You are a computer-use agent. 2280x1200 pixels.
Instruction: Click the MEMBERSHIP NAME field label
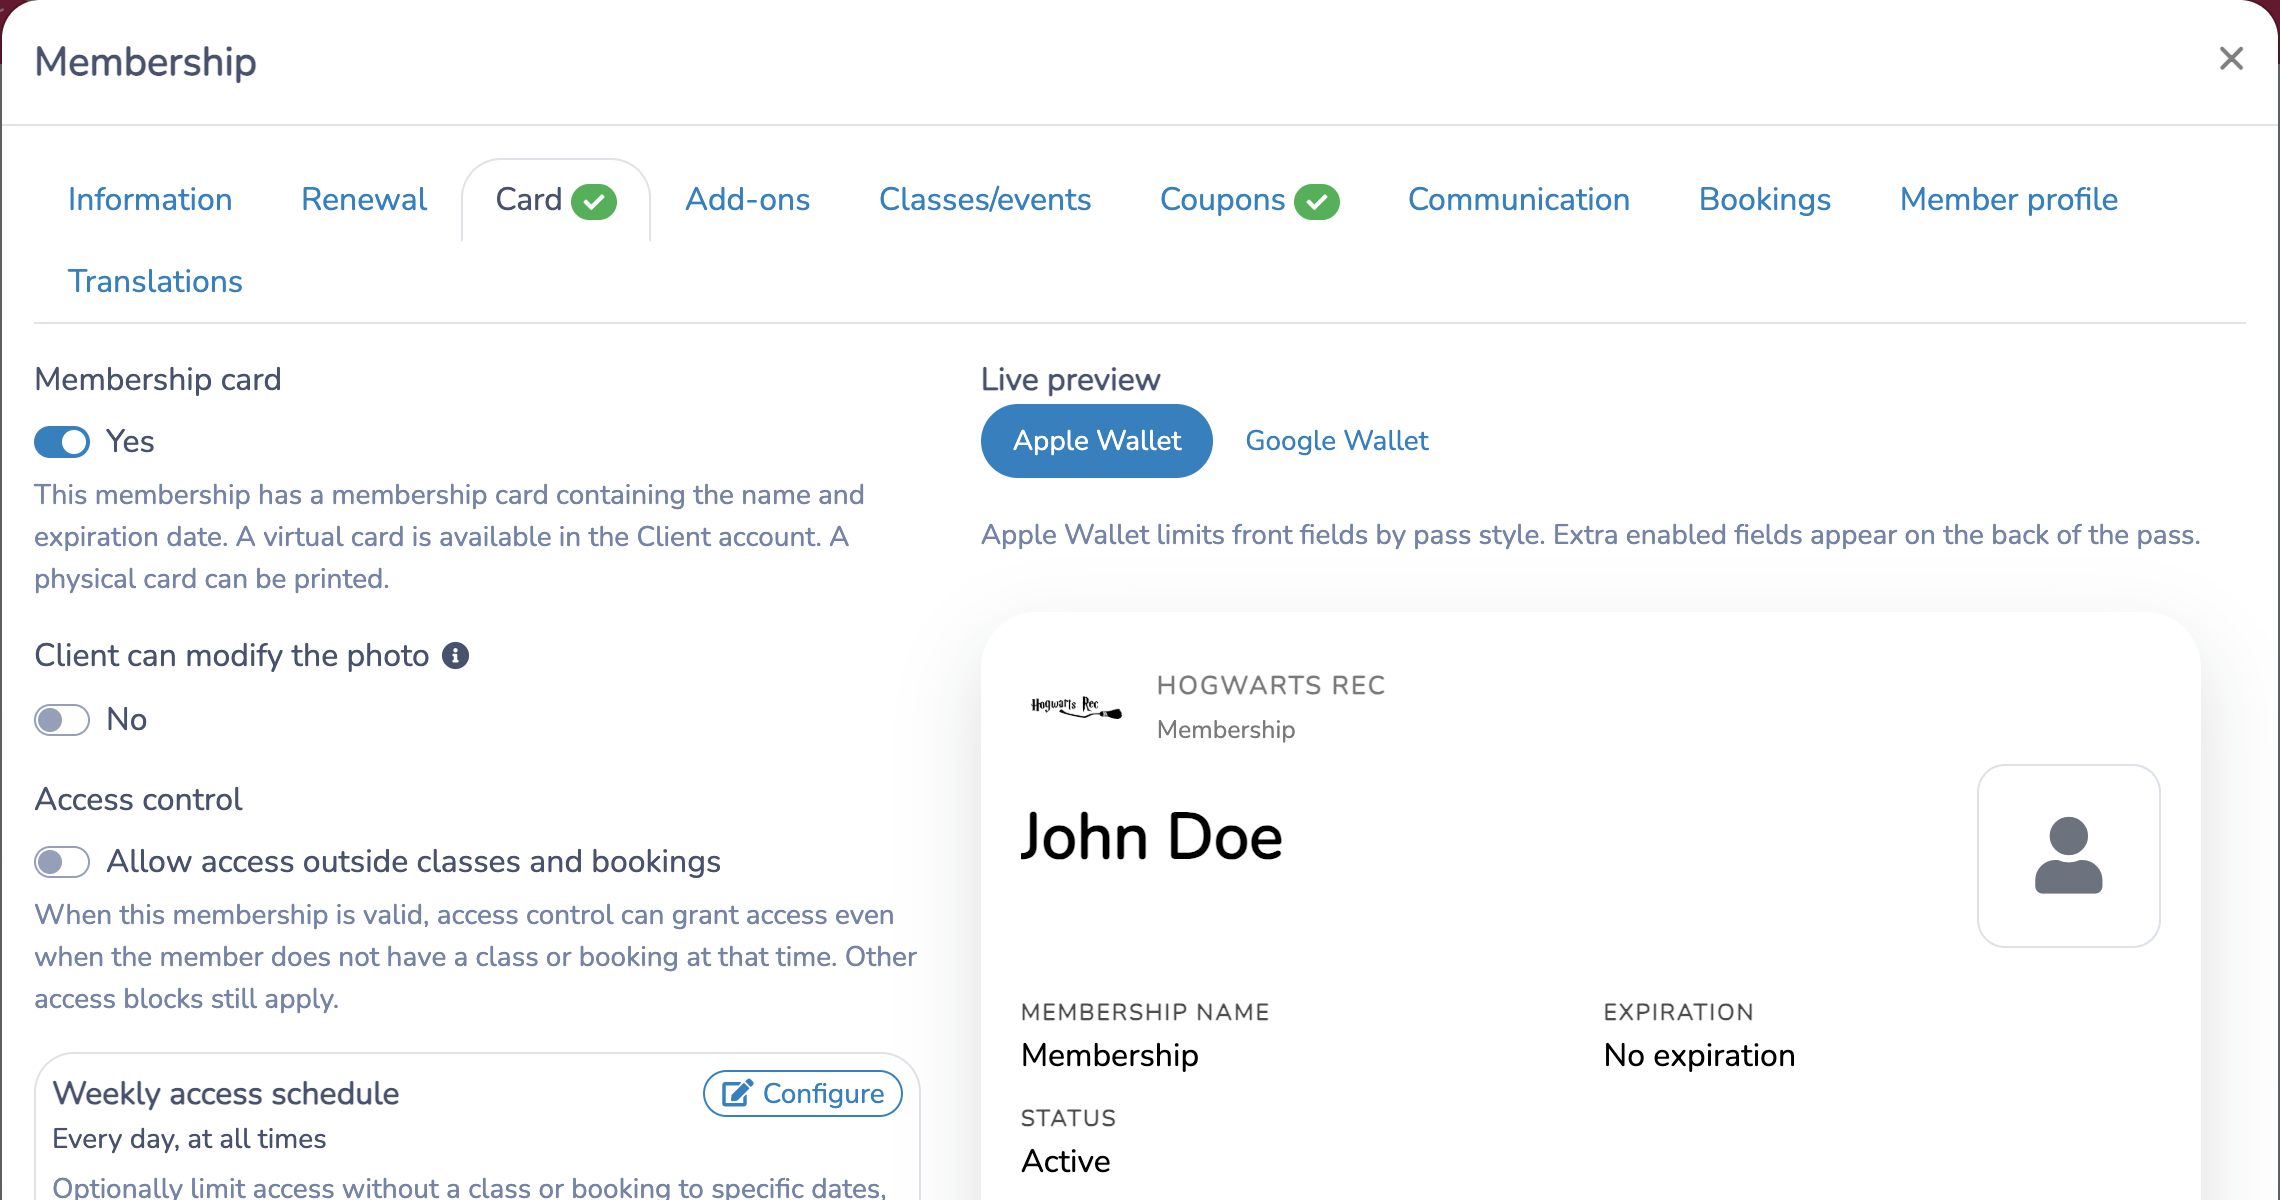[1145, 1012]
